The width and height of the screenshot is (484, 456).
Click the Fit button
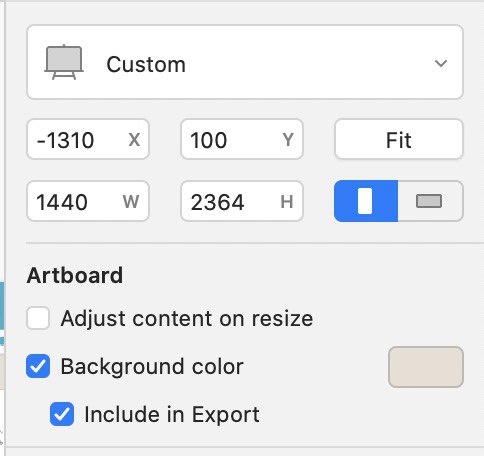click(x=399, y=139)
